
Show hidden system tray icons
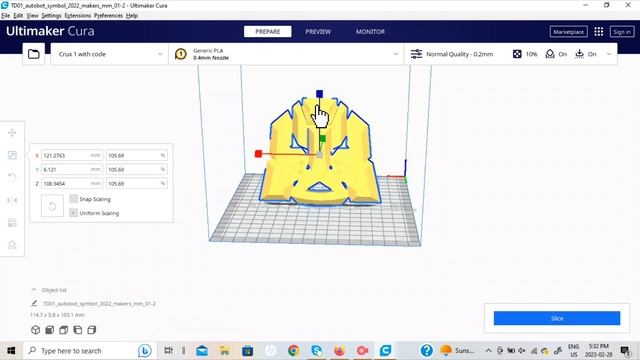click(x=488, y=351)
